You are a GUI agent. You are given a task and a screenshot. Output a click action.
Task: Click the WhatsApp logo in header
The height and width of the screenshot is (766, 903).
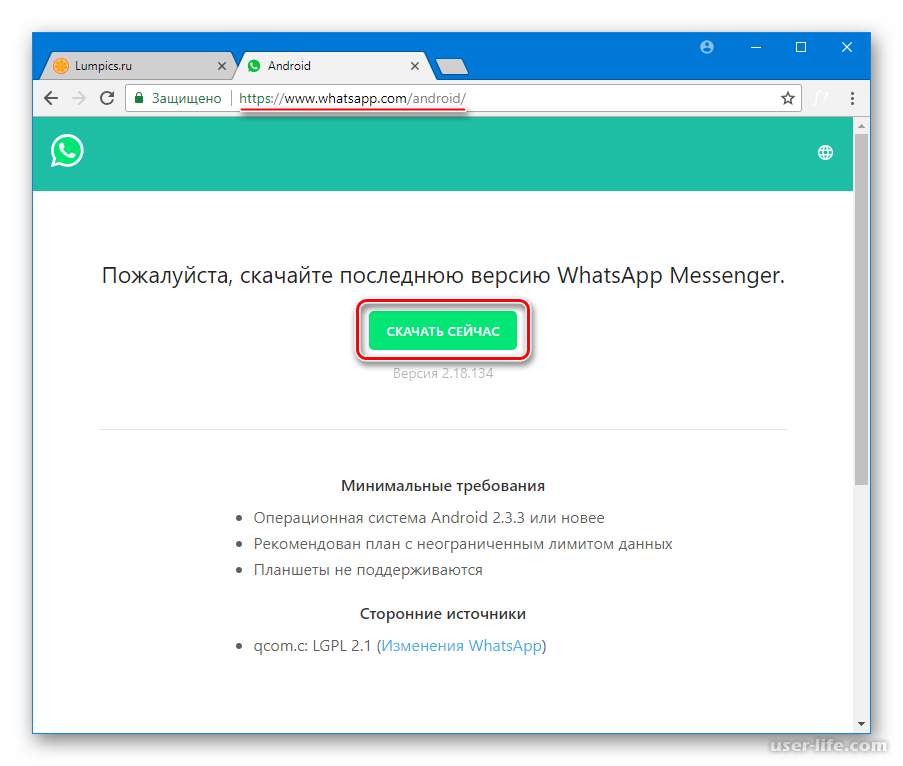click(x=67, y=151)
